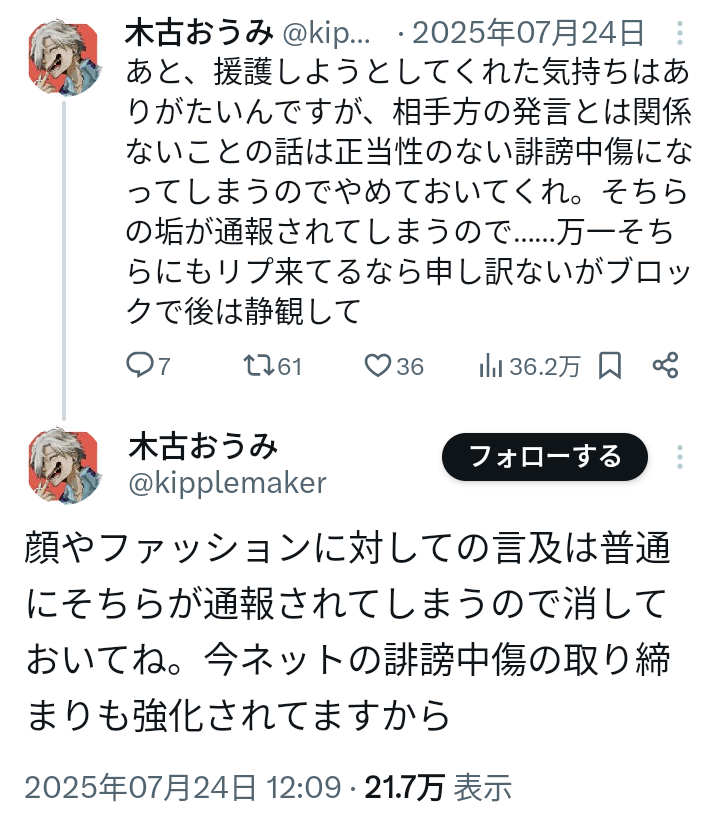715x824 pixels.
Task: Like the first tweet with heart icon
Action: pyautogui.click(x=377, y=367)
